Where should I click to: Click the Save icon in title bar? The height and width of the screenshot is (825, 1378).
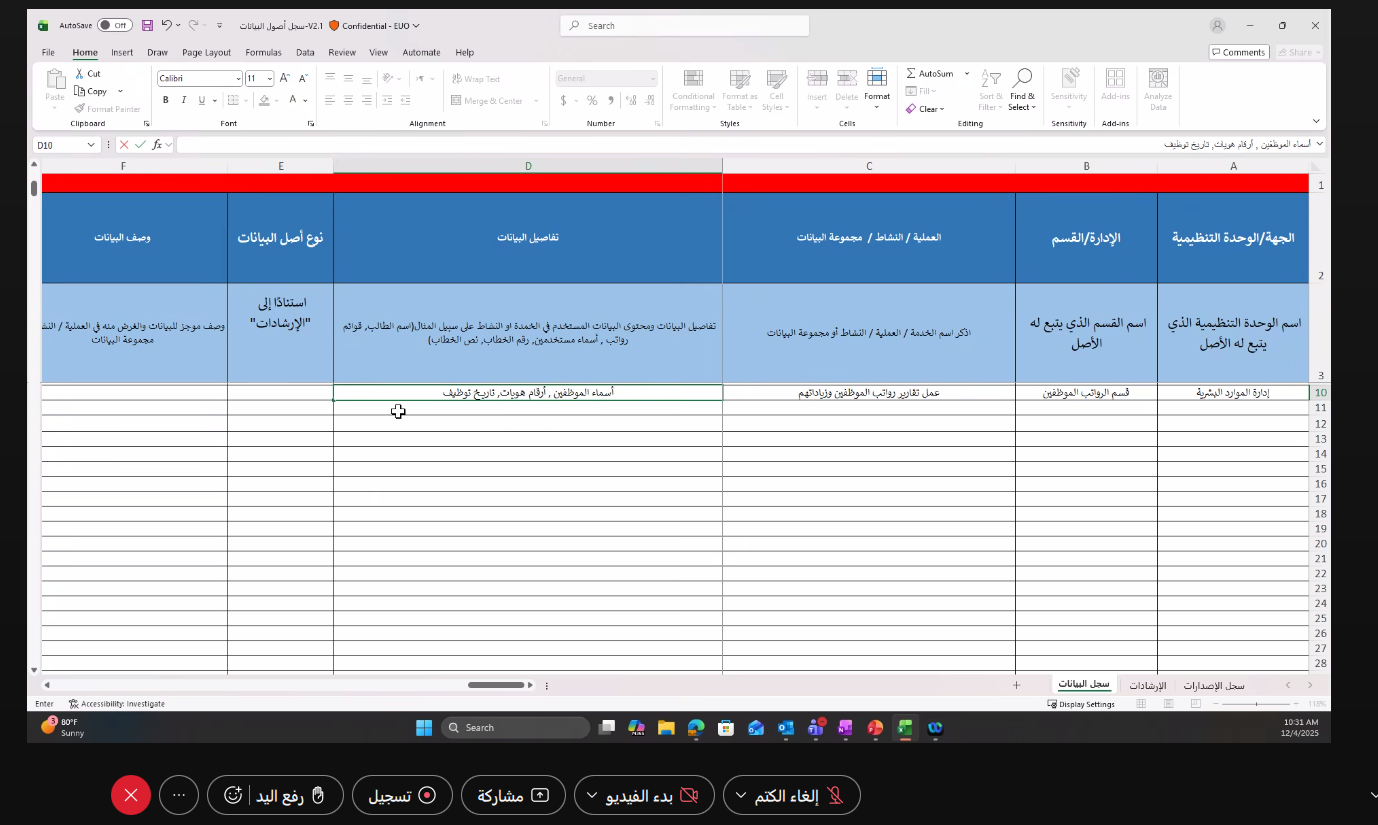pyautogui.click(x=147, y=25)
